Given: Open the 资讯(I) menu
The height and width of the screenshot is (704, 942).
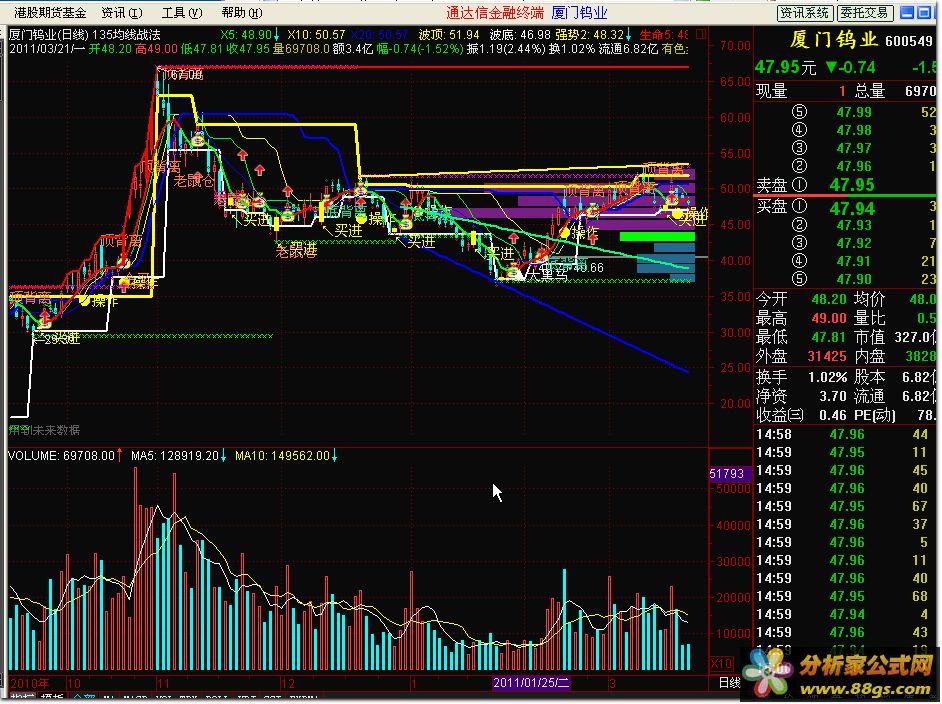Looking at the screenshot, I should [122, 13].
